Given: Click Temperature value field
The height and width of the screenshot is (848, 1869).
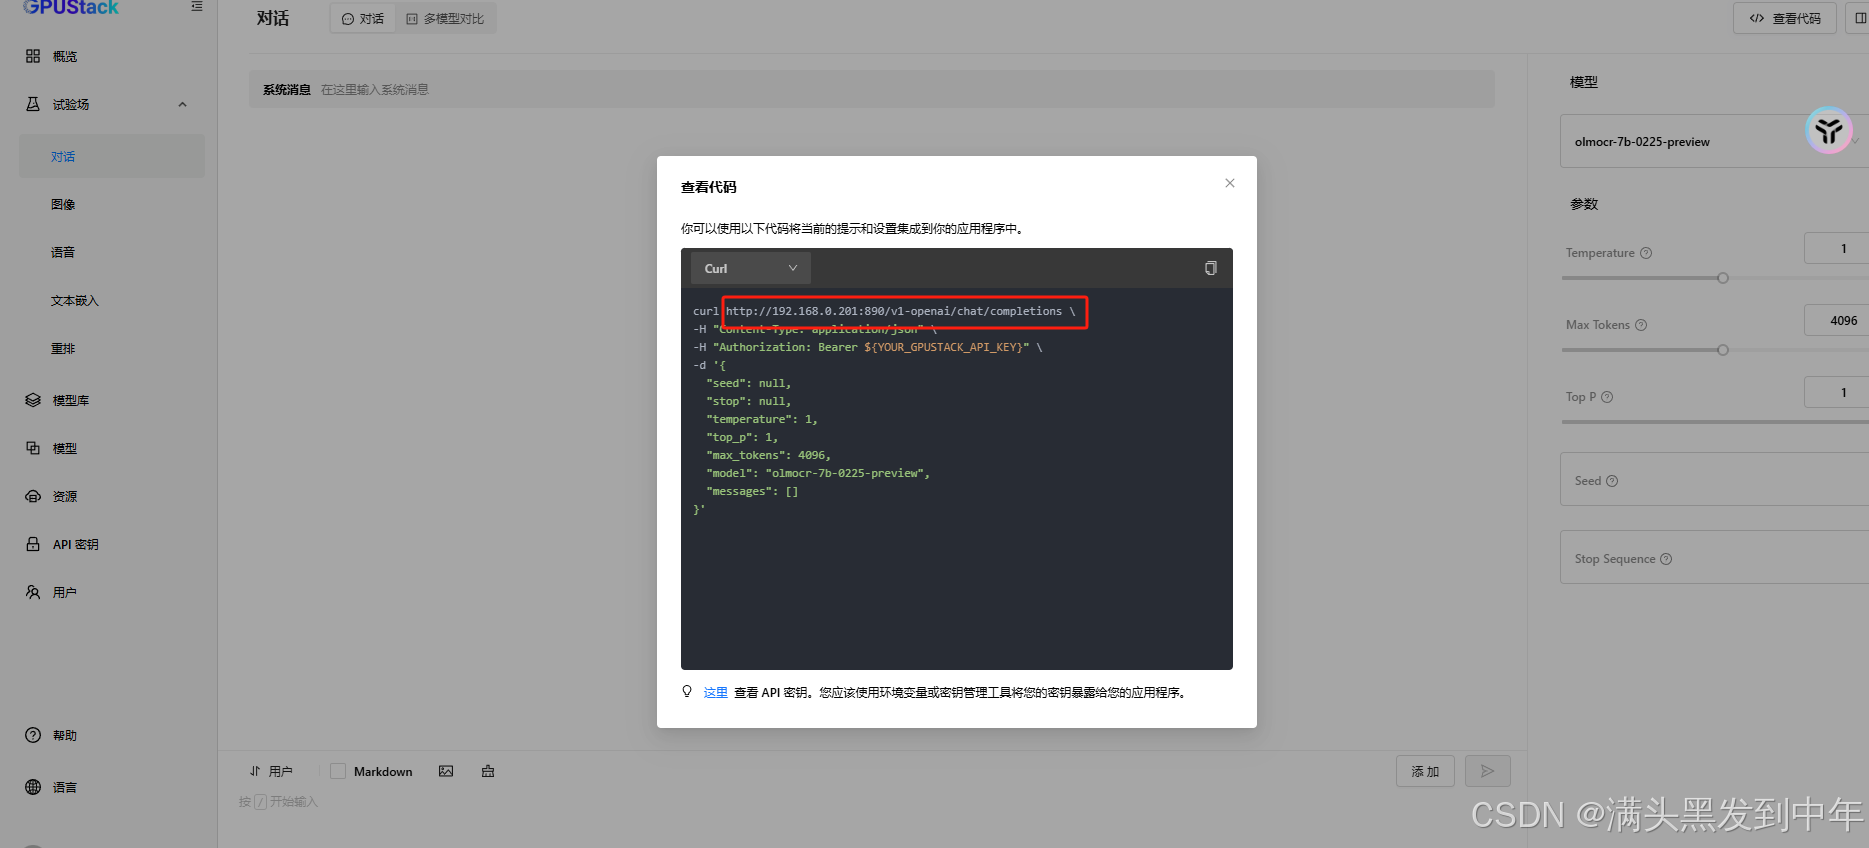Looking at the screenshot, I should (1836, 248).
